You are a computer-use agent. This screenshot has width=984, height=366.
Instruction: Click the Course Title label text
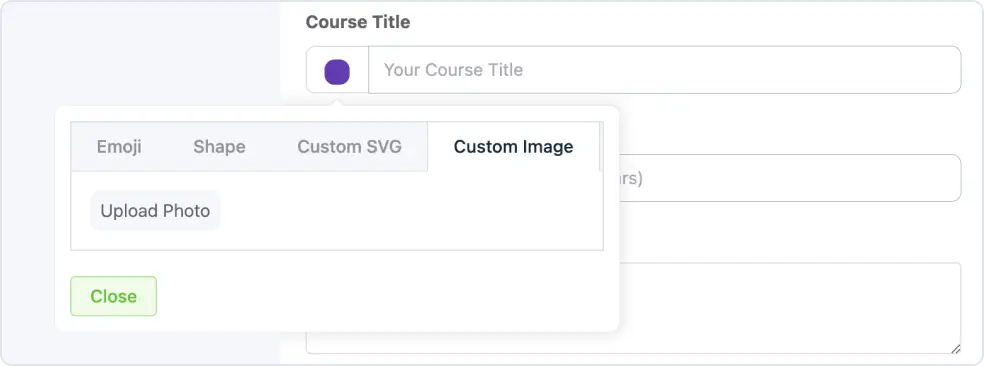[x=358, y=22]
